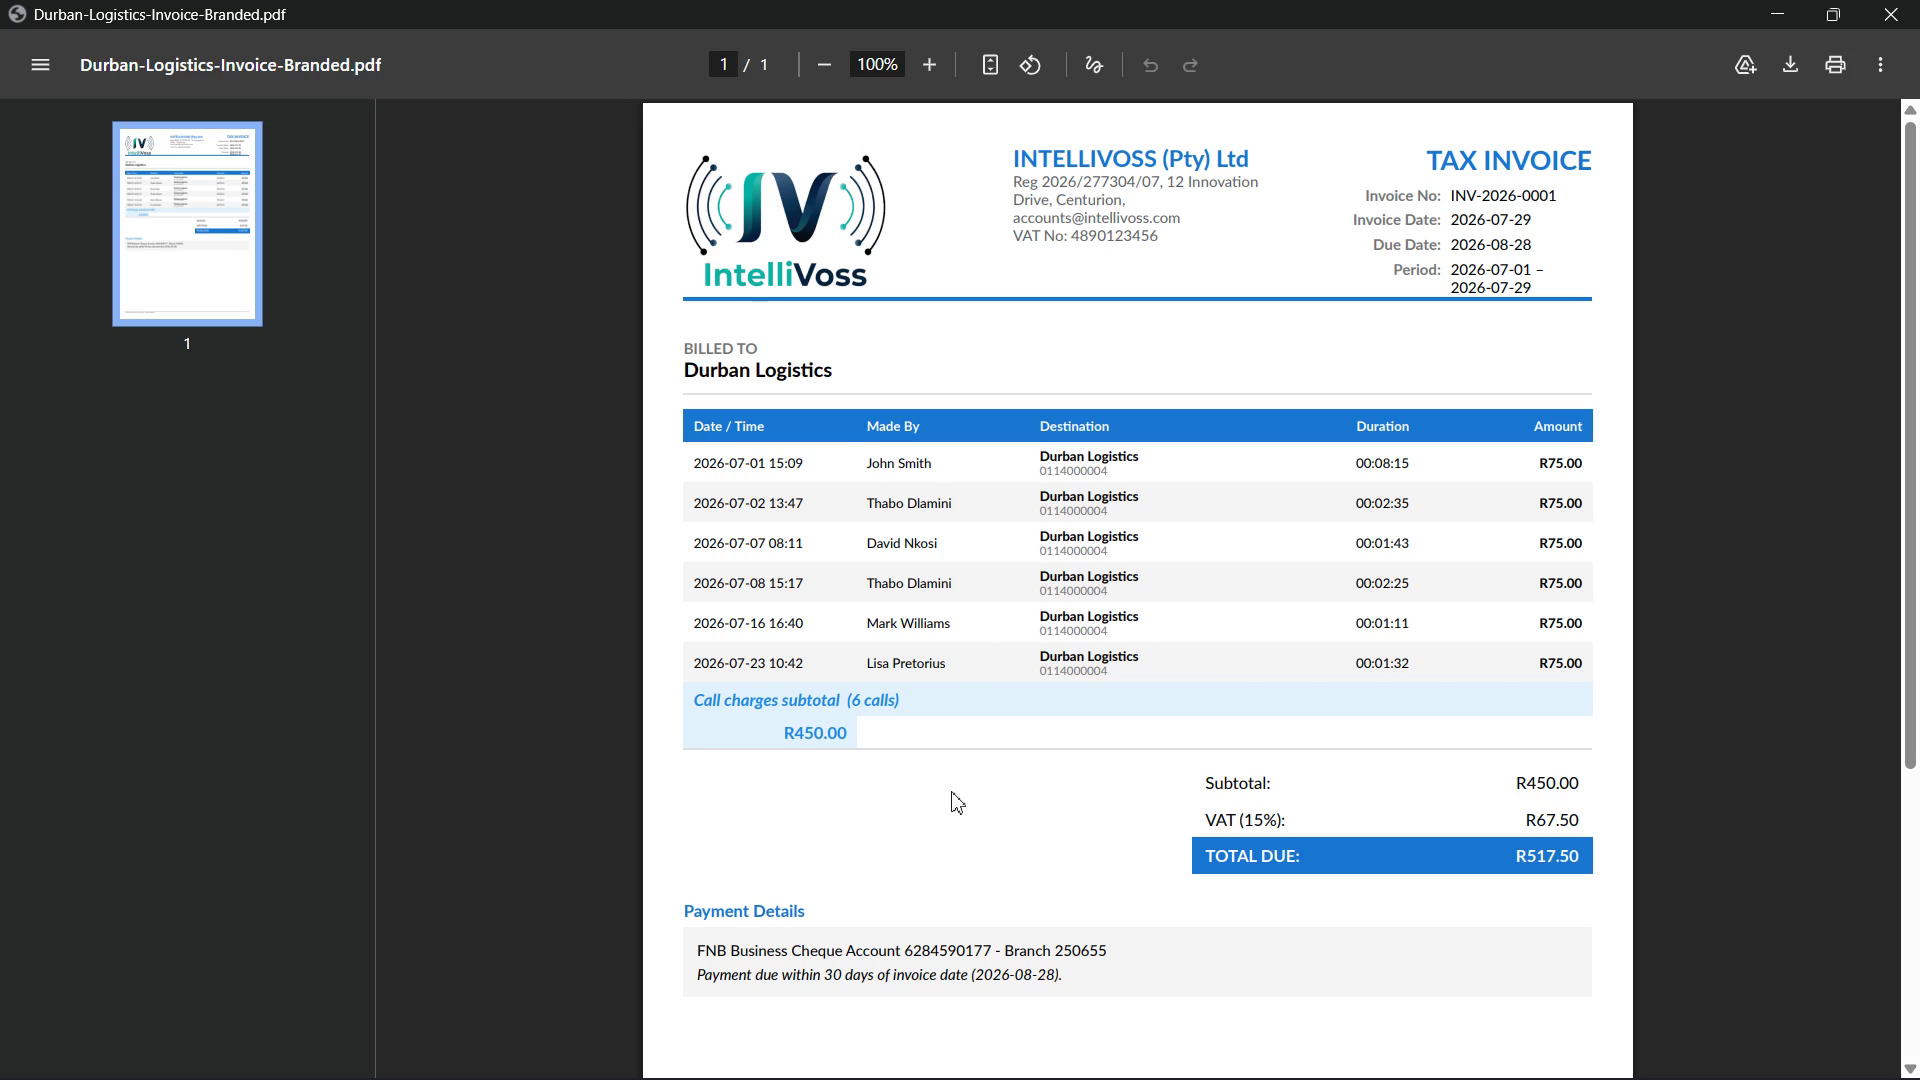This screenshot has width=1920, height=1080.
Task: Close the PDF viewer window
Action: 1890,14
